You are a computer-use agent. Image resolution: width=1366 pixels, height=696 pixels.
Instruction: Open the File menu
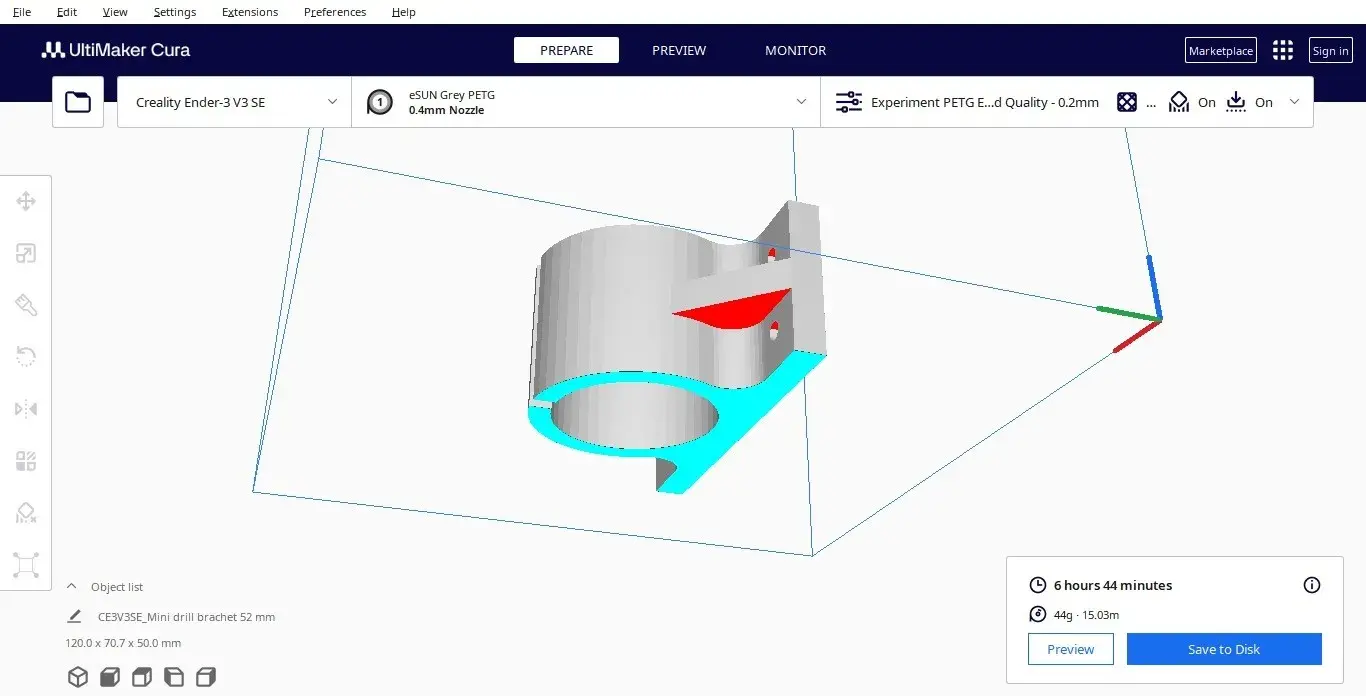(22, 12)
